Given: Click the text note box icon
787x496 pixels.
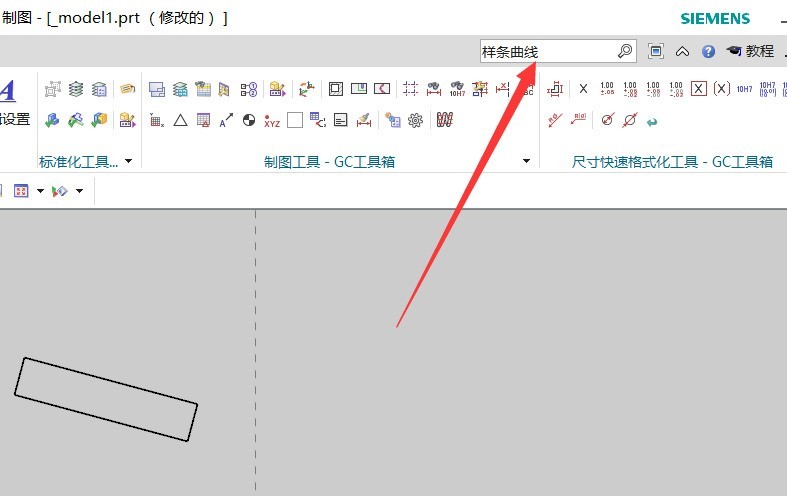Looking at the screenshot, I should click(x=341, y=120).
